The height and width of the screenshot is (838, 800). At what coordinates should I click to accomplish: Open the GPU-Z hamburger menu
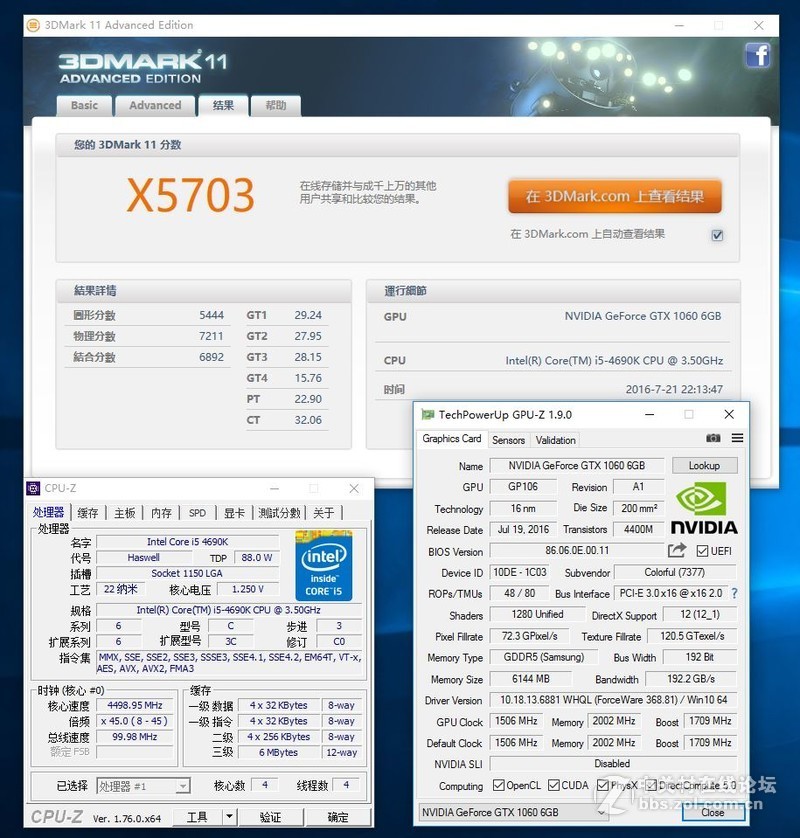pos(737,438)
